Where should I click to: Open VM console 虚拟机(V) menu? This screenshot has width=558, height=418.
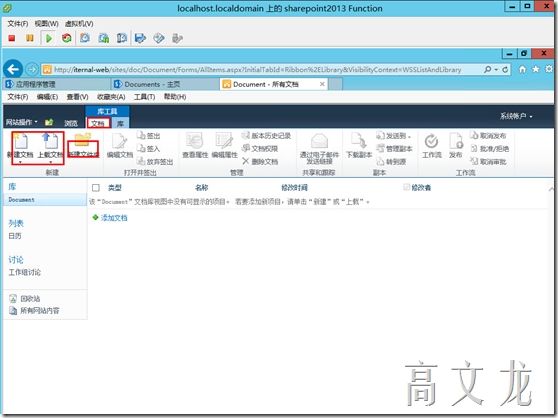pyautogui.click(x=79, y=23)
